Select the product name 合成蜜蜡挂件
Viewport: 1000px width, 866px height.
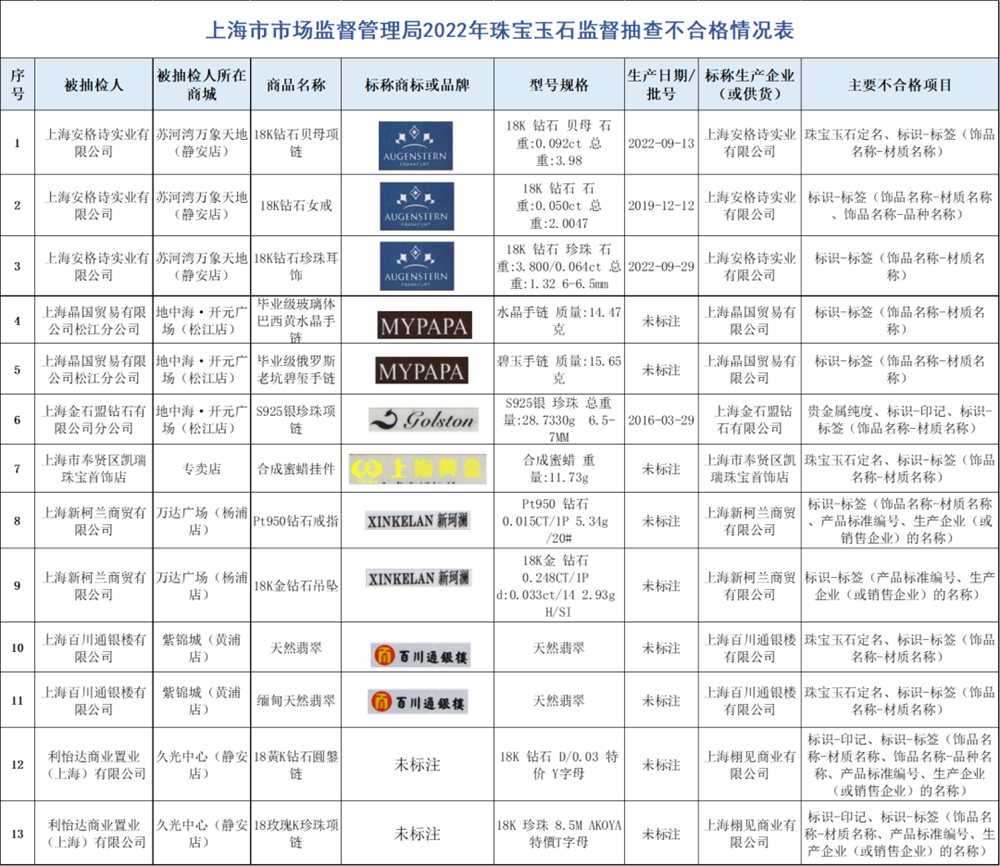click(x=296, y=469)
